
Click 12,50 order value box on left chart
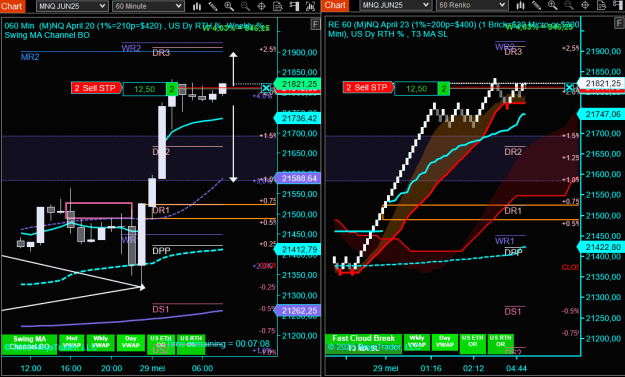(145, 89)
